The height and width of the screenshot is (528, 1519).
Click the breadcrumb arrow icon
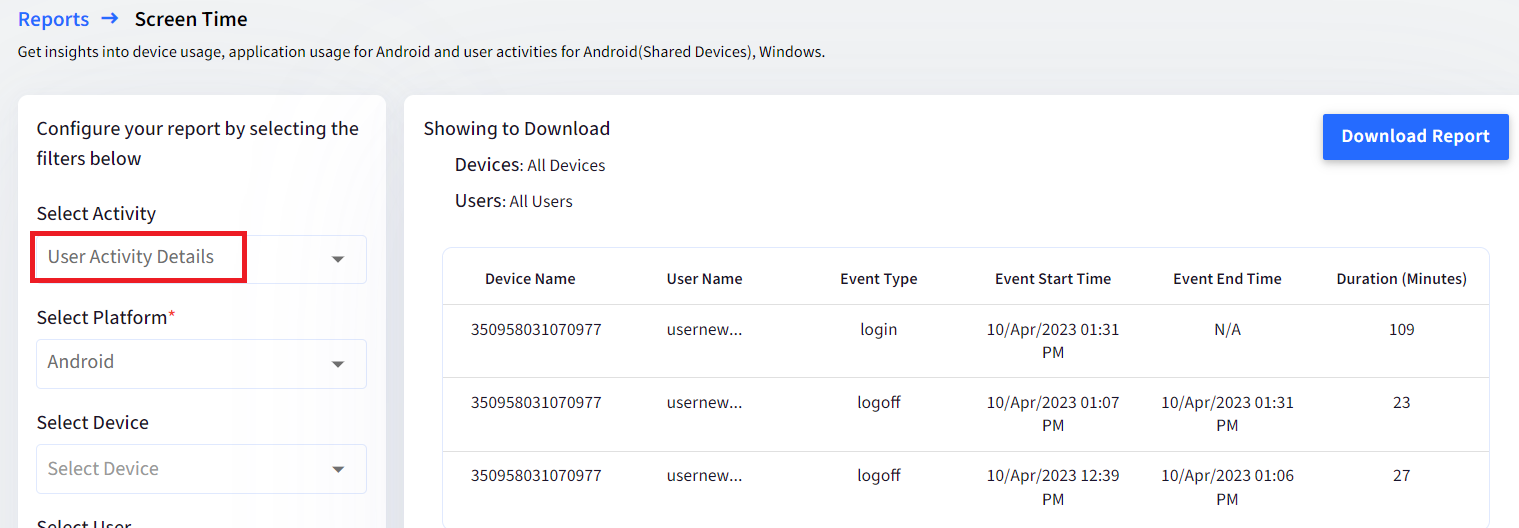click(x=110, y=18)
